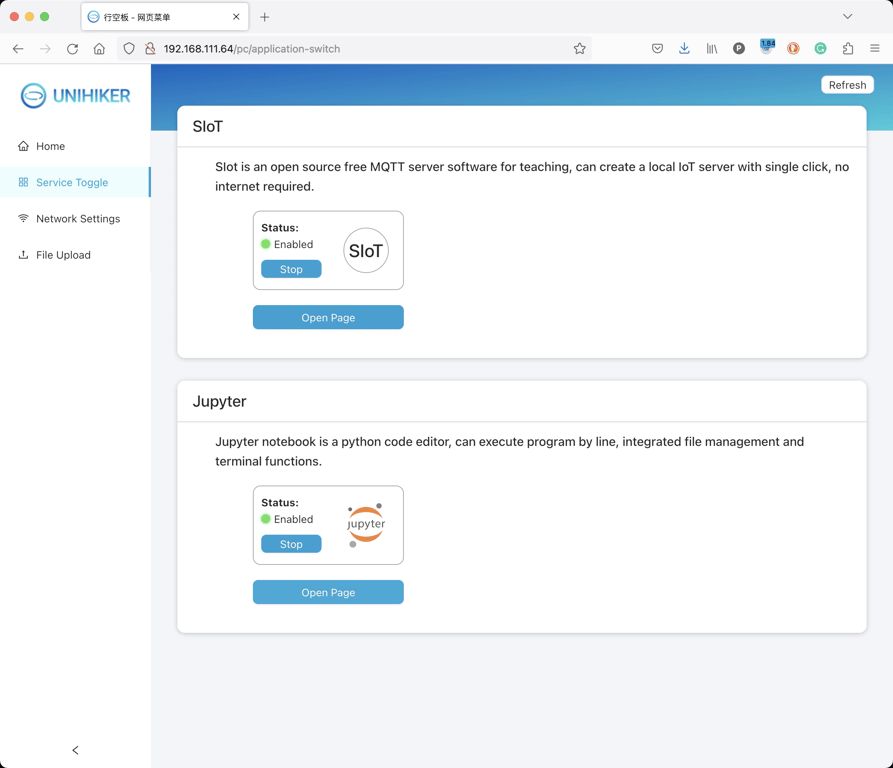Click the Home house icon in sidebar

click(x=23, y=146)
